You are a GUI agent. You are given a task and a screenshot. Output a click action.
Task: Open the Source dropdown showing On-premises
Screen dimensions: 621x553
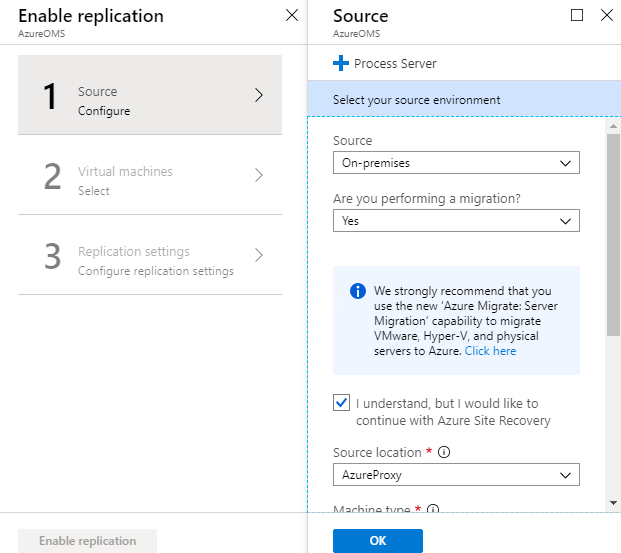coord(456,162)
